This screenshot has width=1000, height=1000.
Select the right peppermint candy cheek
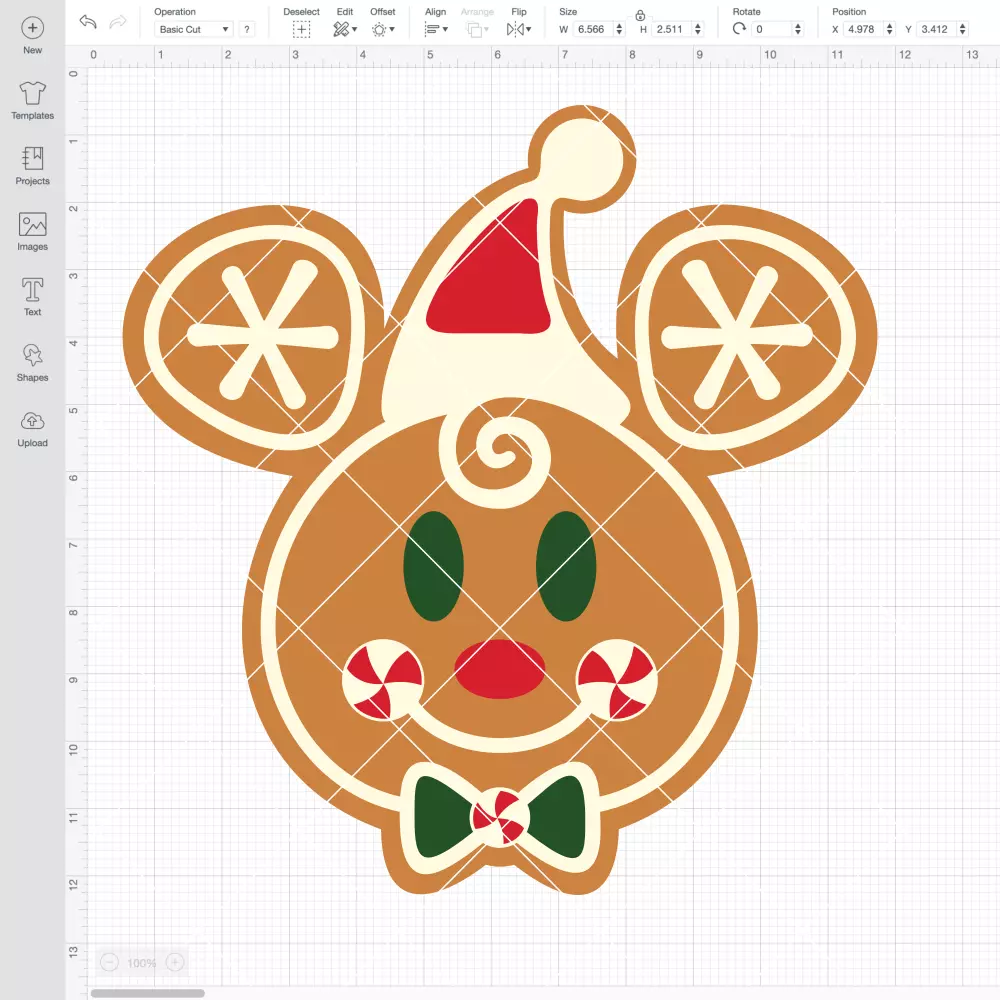tap(616, 680)
